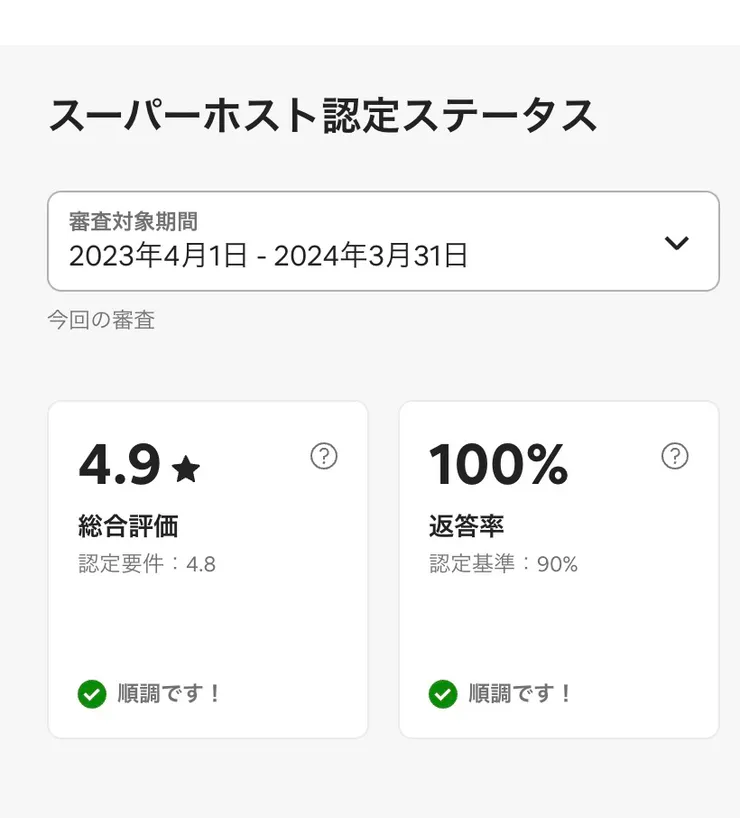The width and height of the screenshot is (740, 818).
Task: Click the green checkmark under 返答率
Action: [x=443, y=693]
